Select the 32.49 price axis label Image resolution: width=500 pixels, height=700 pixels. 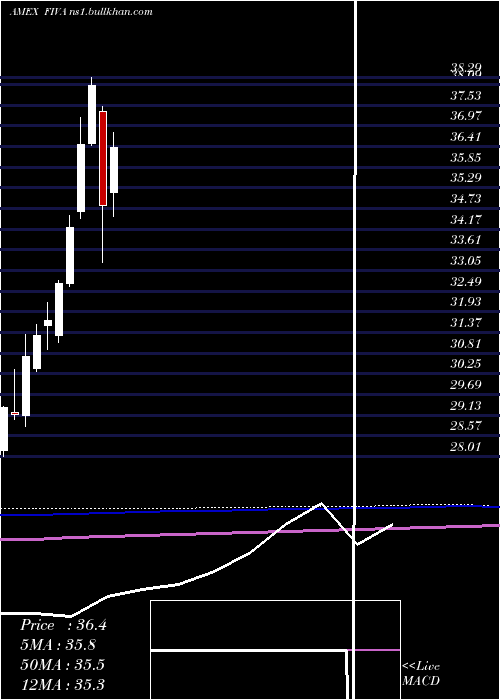pyautogui.click(x=466, y=281)
